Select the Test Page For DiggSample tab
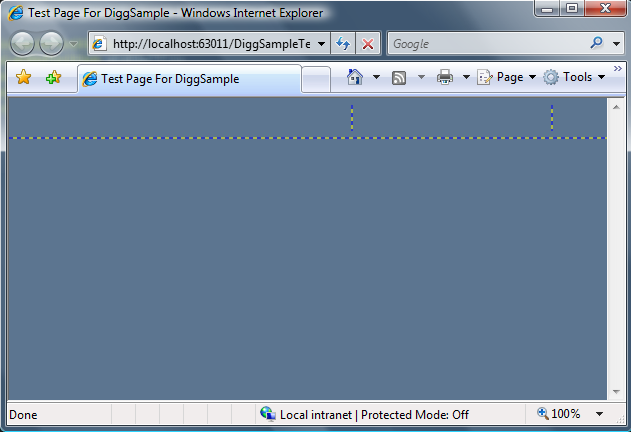The width and height of the screenshot is (631, 432). [x=189, y=79]
